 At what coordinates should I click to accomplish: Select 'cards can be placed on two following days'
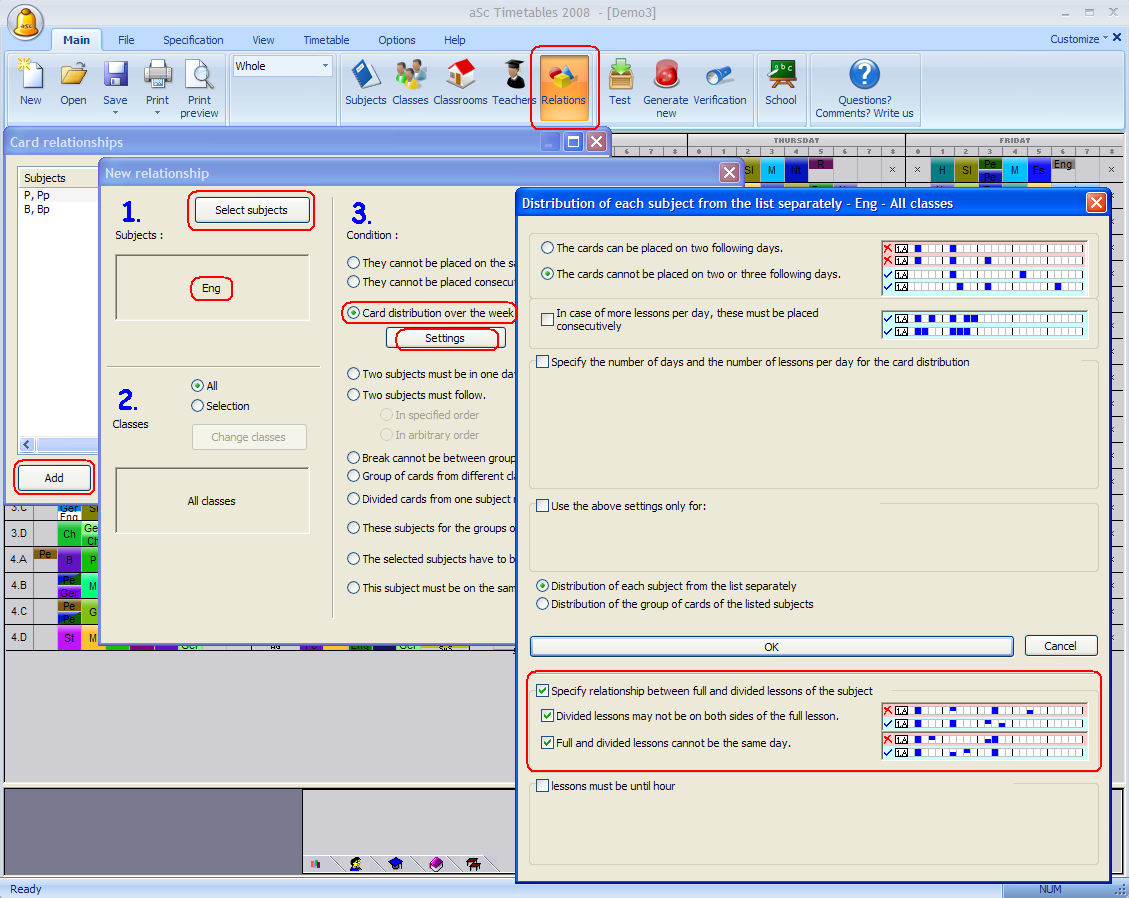547,248
